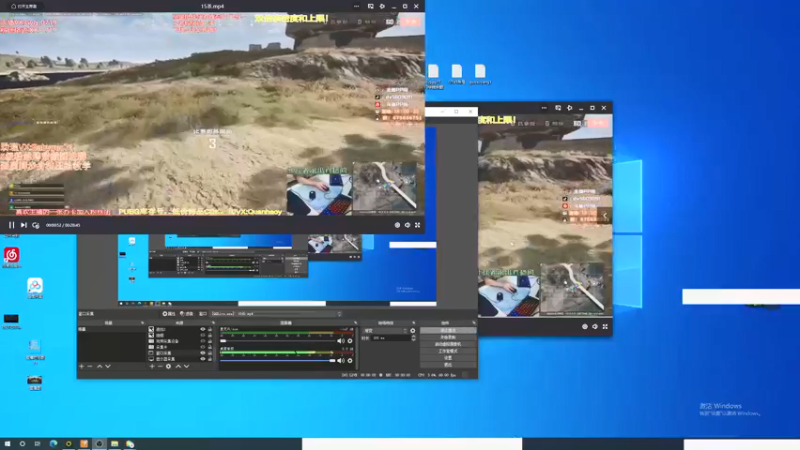Pop out the OBS controls dock

coord(473,323)
